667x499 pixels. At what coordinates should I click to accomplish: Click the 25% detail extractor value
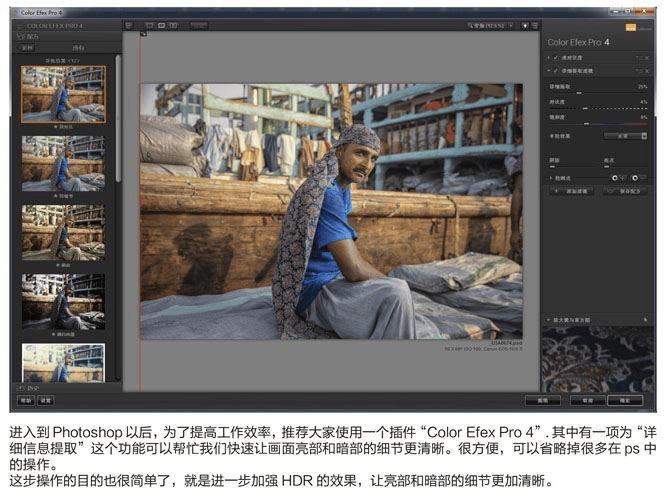coord(642,86)
